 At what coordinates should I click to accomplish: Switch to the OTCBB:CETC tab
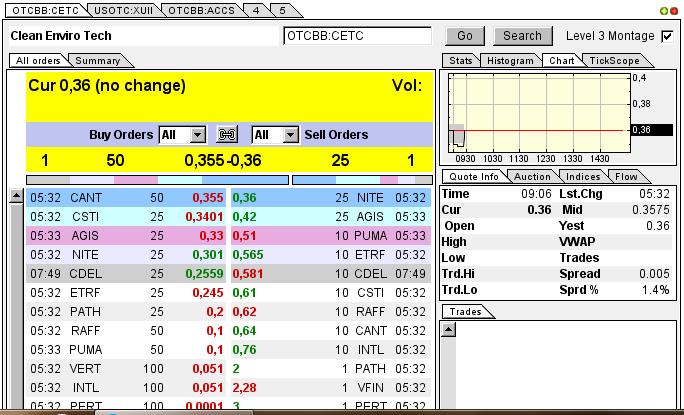[45, 10]
